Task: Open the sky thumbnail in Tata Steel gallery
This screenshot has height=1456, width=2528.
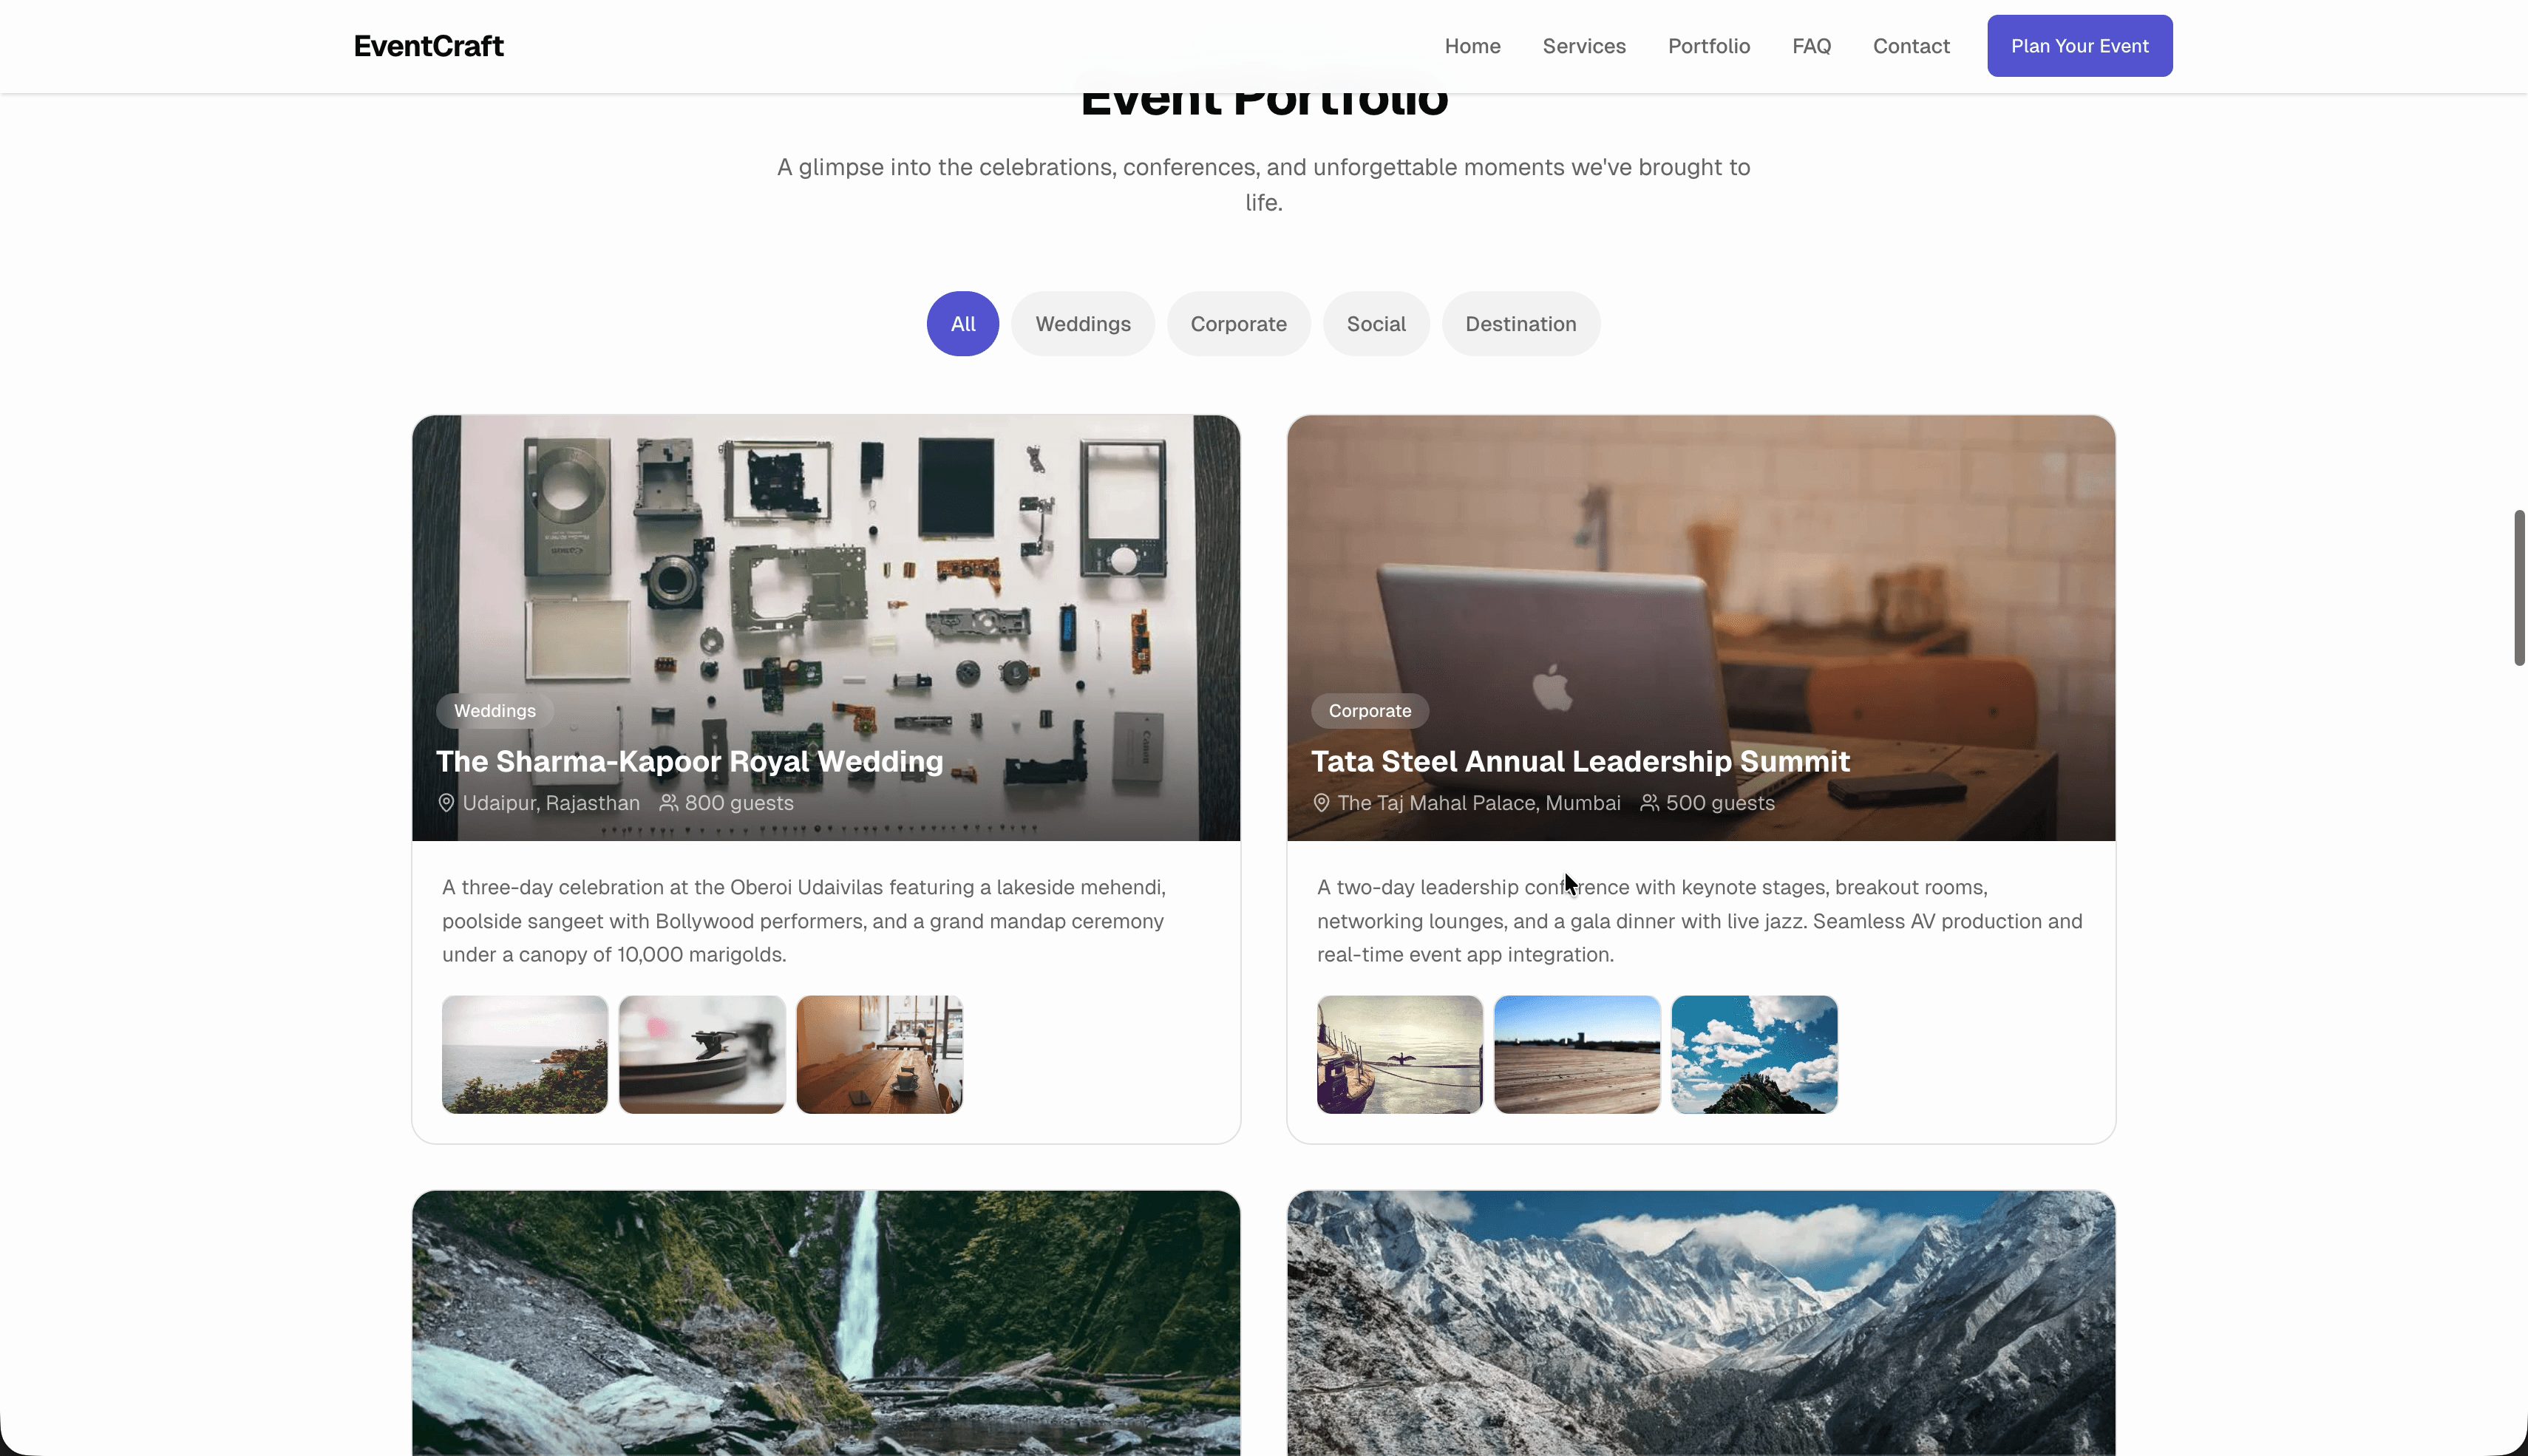Action: point(1753,1054)
